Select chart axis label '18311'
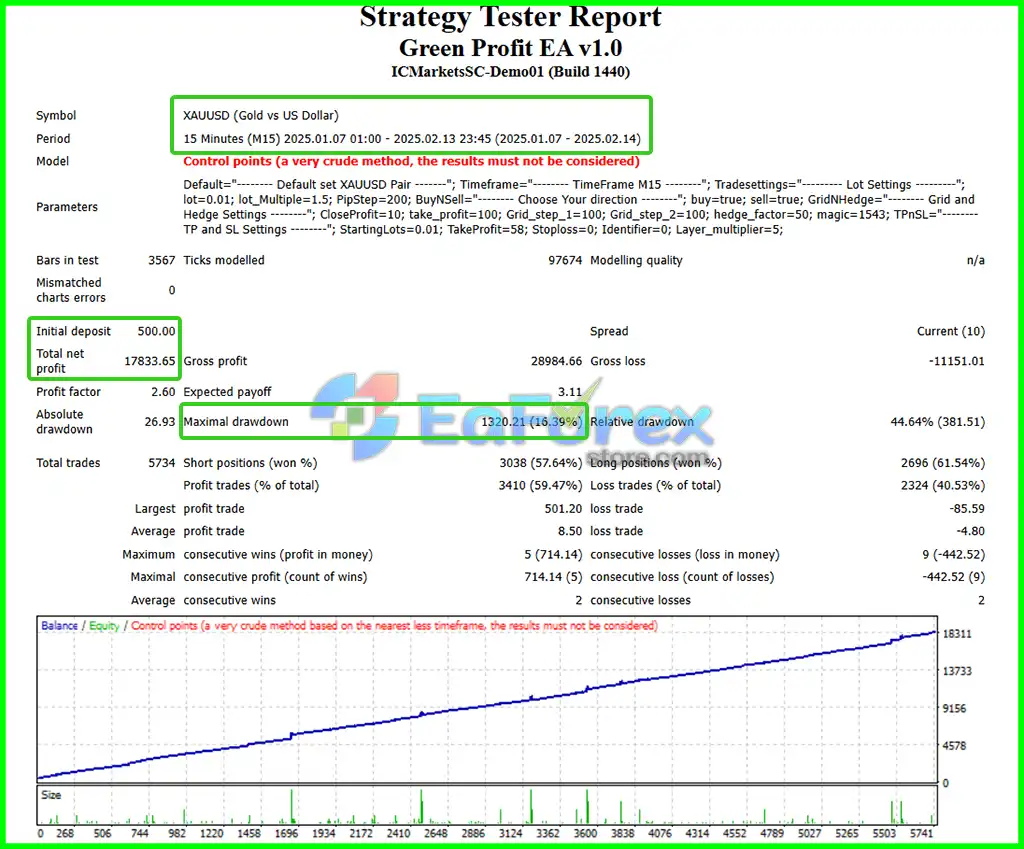 (x=957, y=634)
